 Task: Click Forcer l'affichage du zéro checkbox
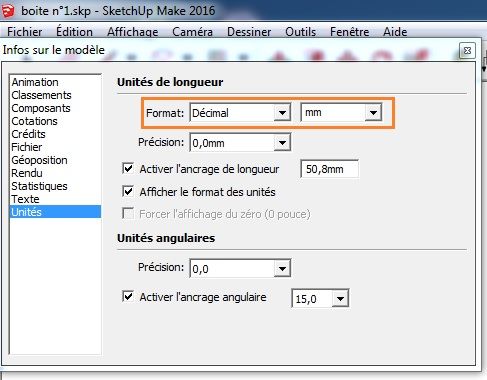[x=128, y=214]
